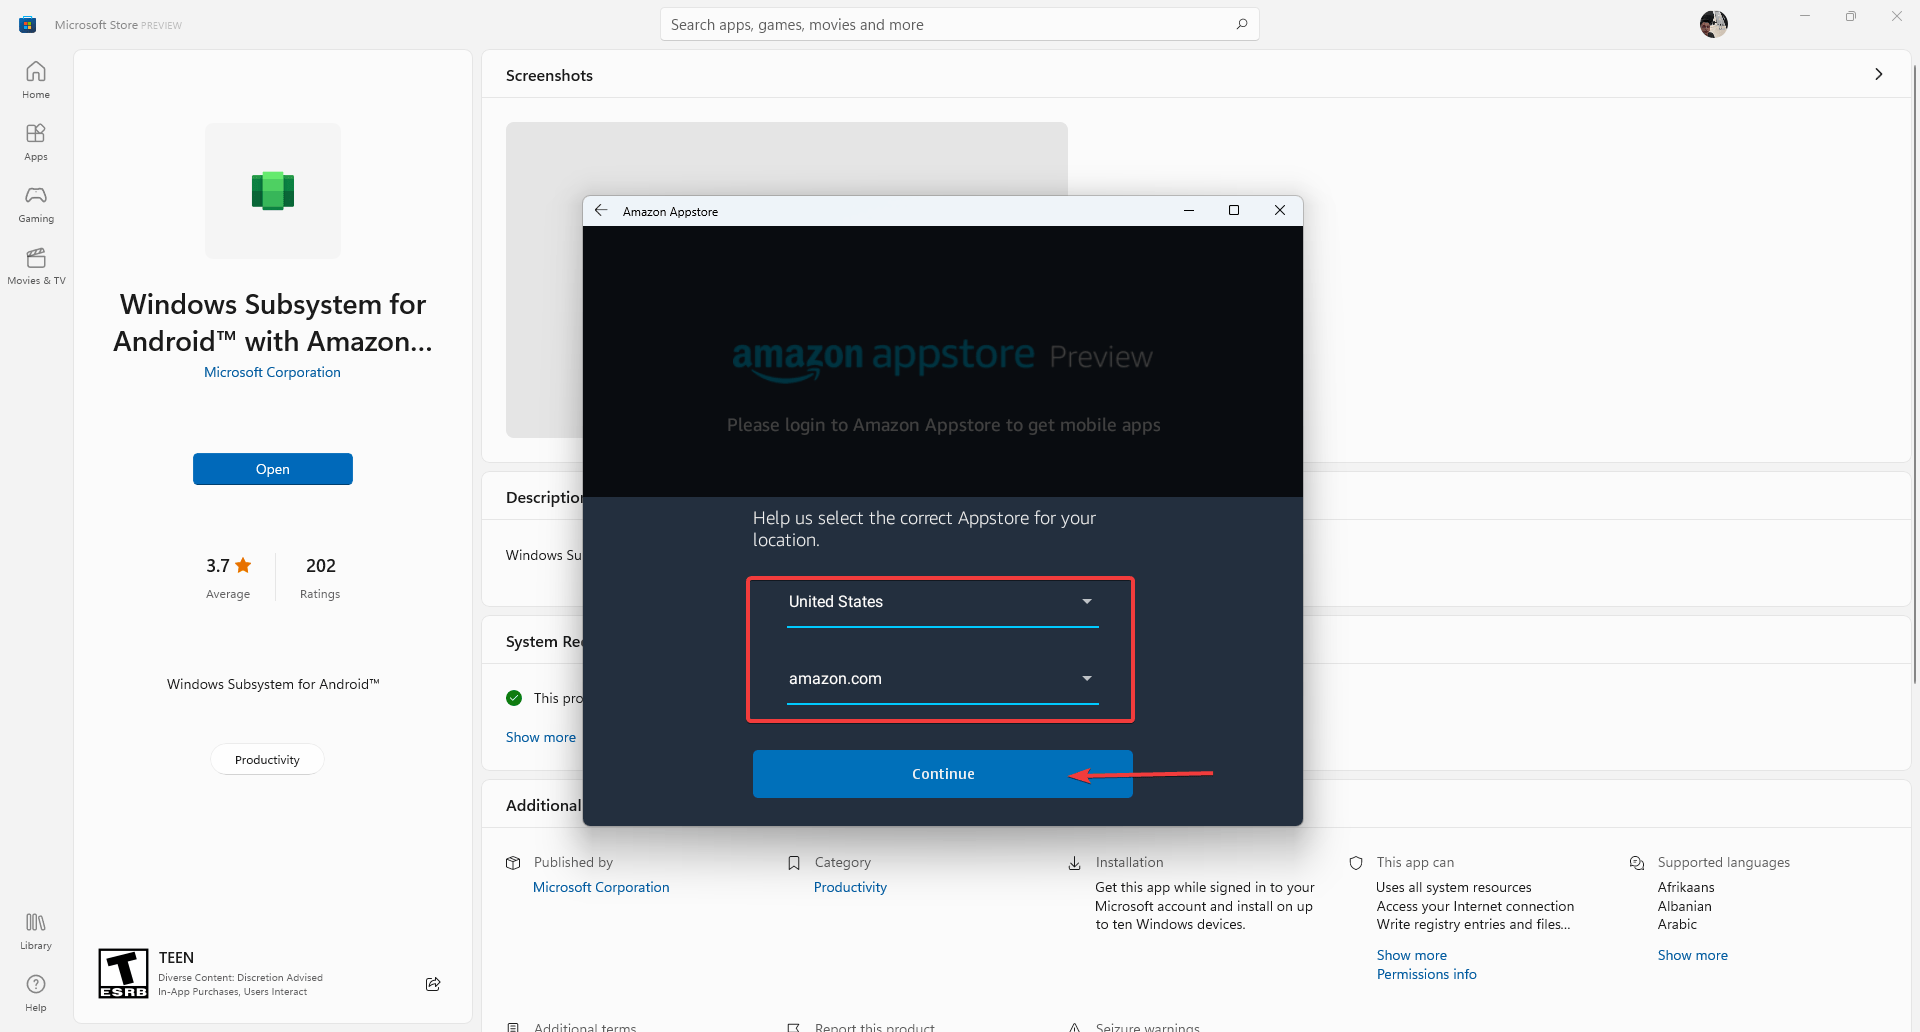Image resolution: width=1920 pixels, height=1032 pixels.
Task: Click the share icon near ESRB rating
Action: pyautogui.click(x=433, y=984)
